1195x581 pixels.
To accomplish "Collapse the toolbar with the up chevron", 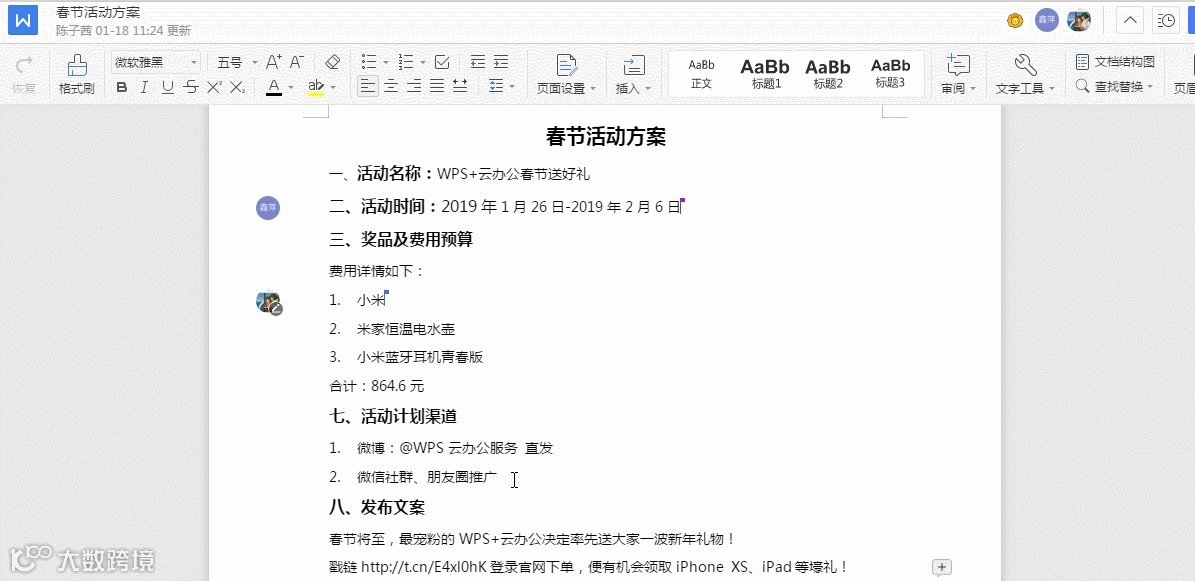I will click(x=1129, y=21).
